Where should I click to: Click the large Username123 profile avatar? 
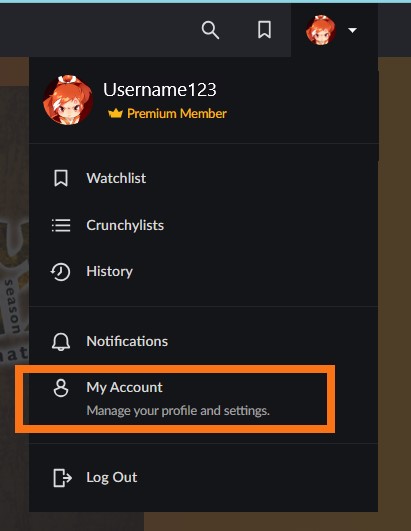tap(68, 100)
